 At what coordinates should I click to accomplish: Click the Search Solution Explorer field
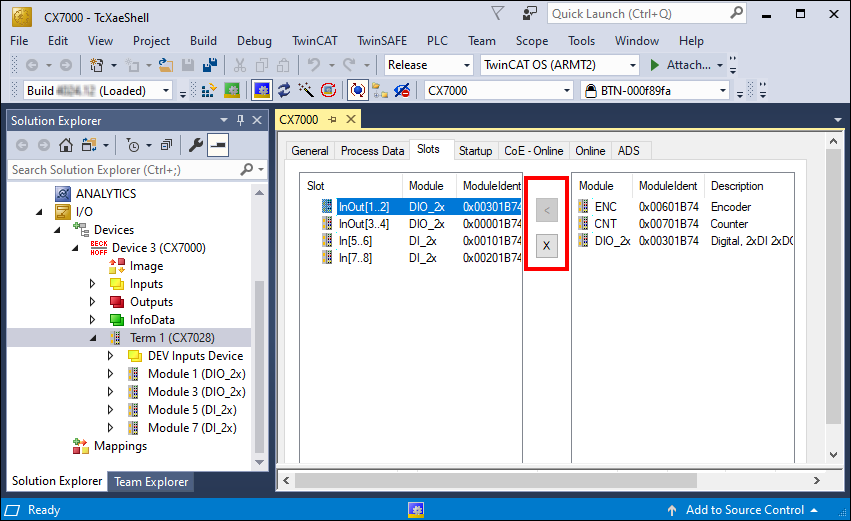click(125, 170)
